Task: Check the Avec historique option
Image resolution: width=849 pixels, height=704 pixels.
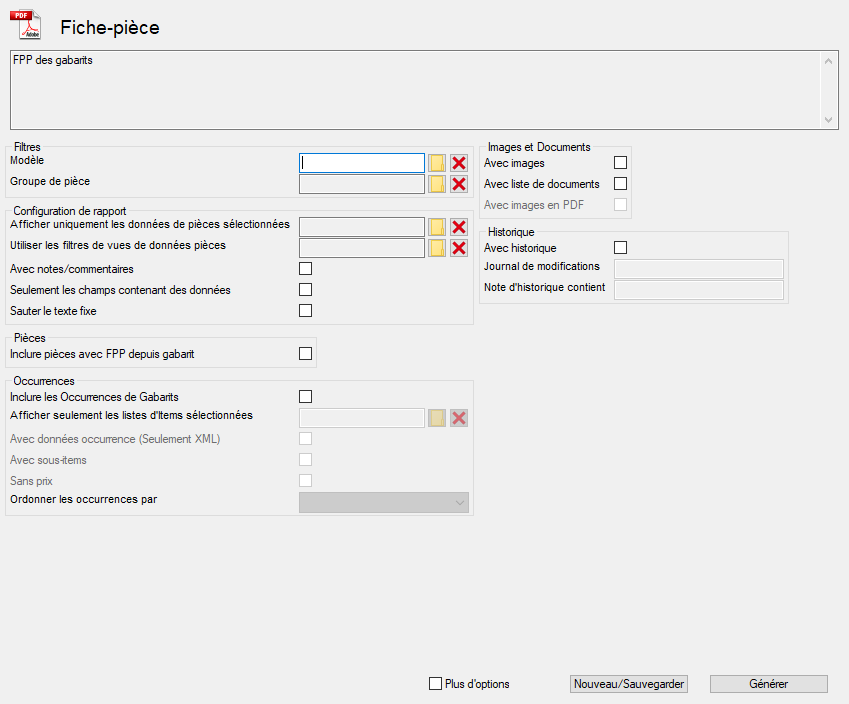Action: (620, 248)
